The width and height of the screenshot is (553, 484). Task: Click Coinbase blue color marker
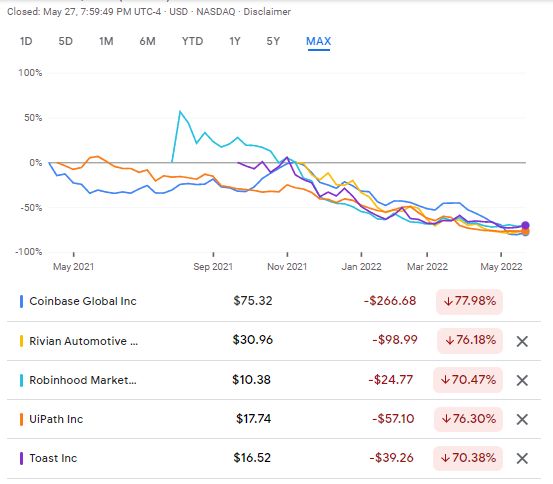(x=22, y=302)
